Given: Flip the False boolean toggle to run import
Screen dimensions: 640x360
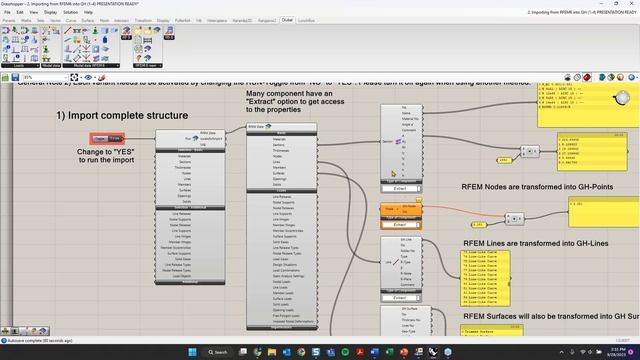Looking at the screenshot, I should point(107,139).
